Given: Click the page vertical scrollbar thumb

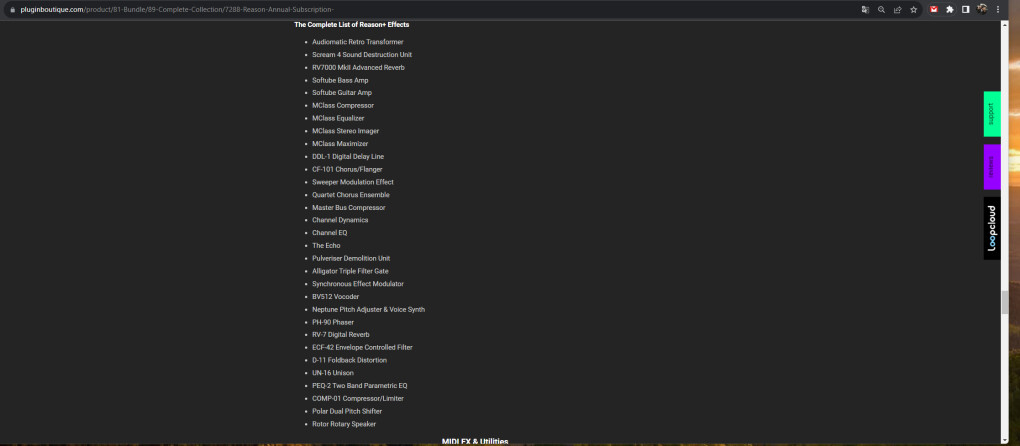Looking at the screenshot, I should [1005, 301].
